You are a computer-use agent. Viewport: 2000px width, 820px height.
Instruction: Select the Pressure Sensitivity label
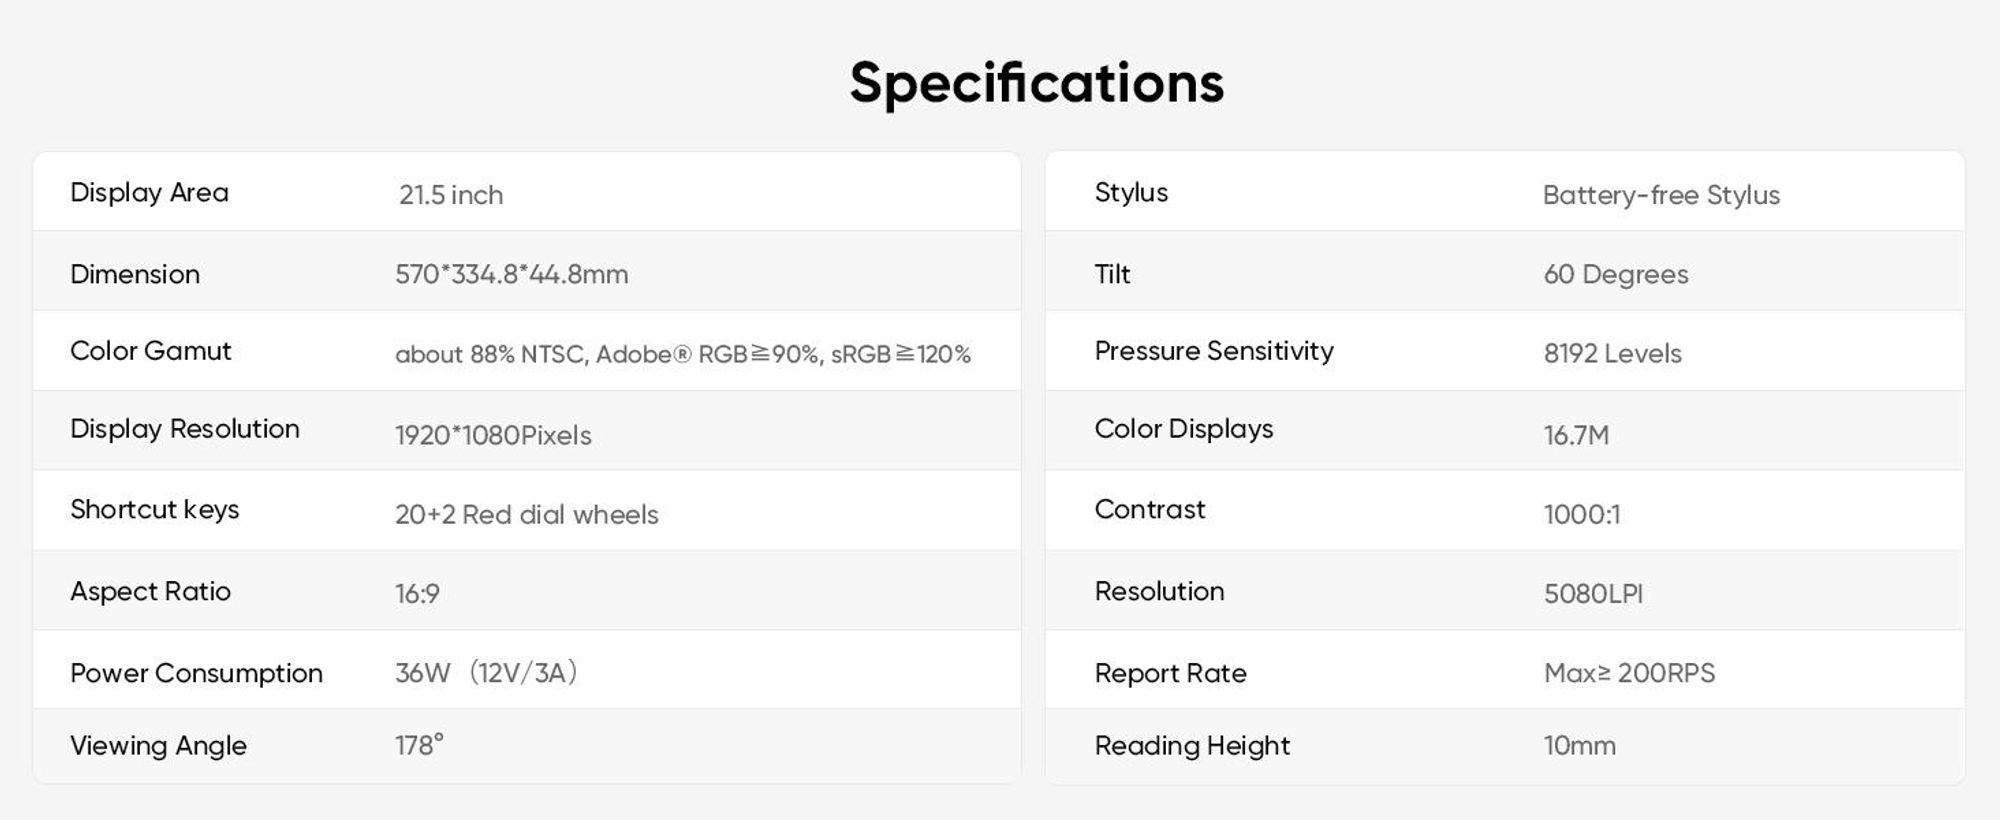click(x=1214, y=351)
